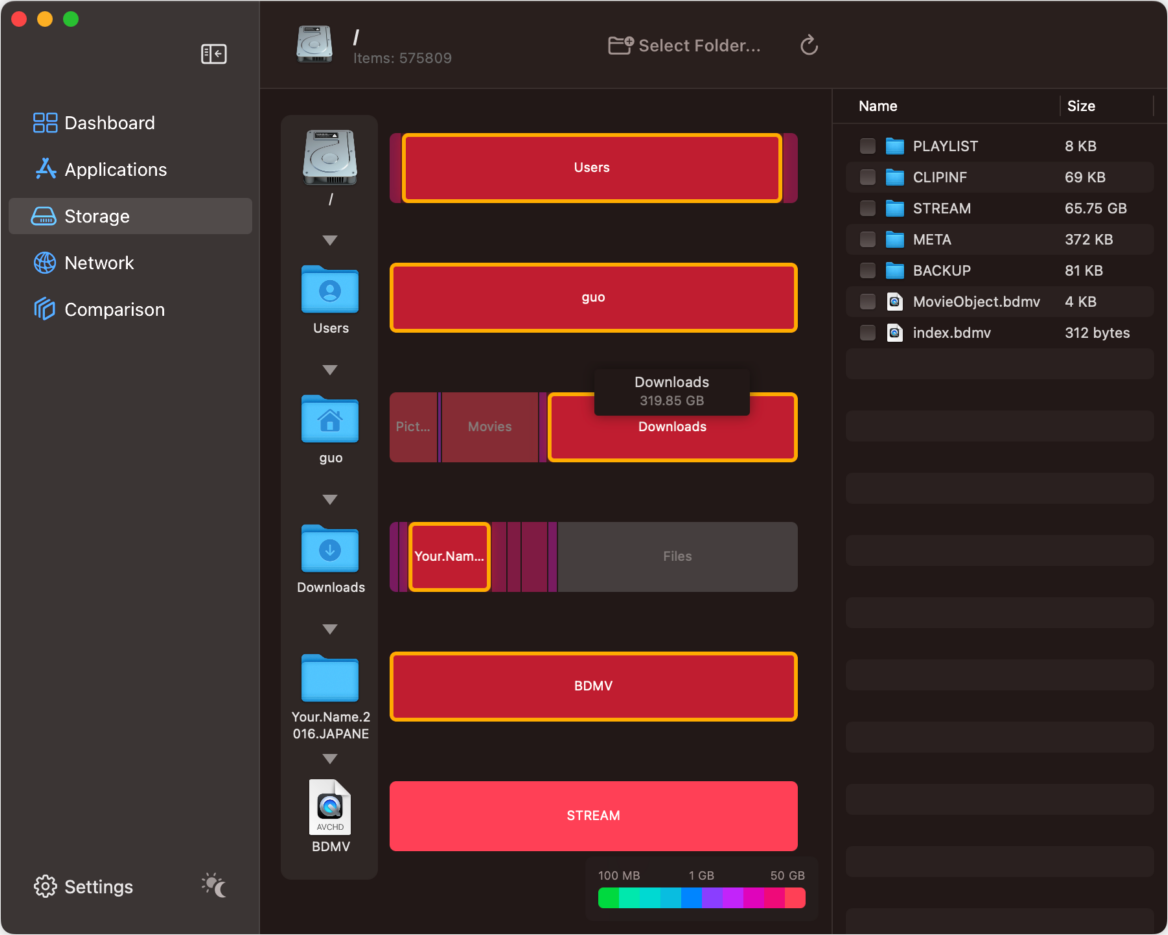Sort the list by the Size column

[1081, 107]
